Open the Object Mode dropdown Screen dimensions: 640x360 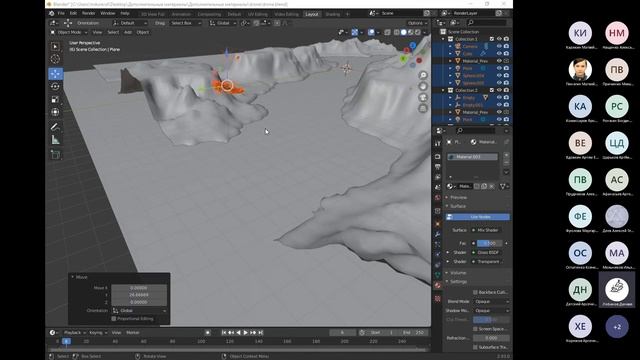pos(69,32)
